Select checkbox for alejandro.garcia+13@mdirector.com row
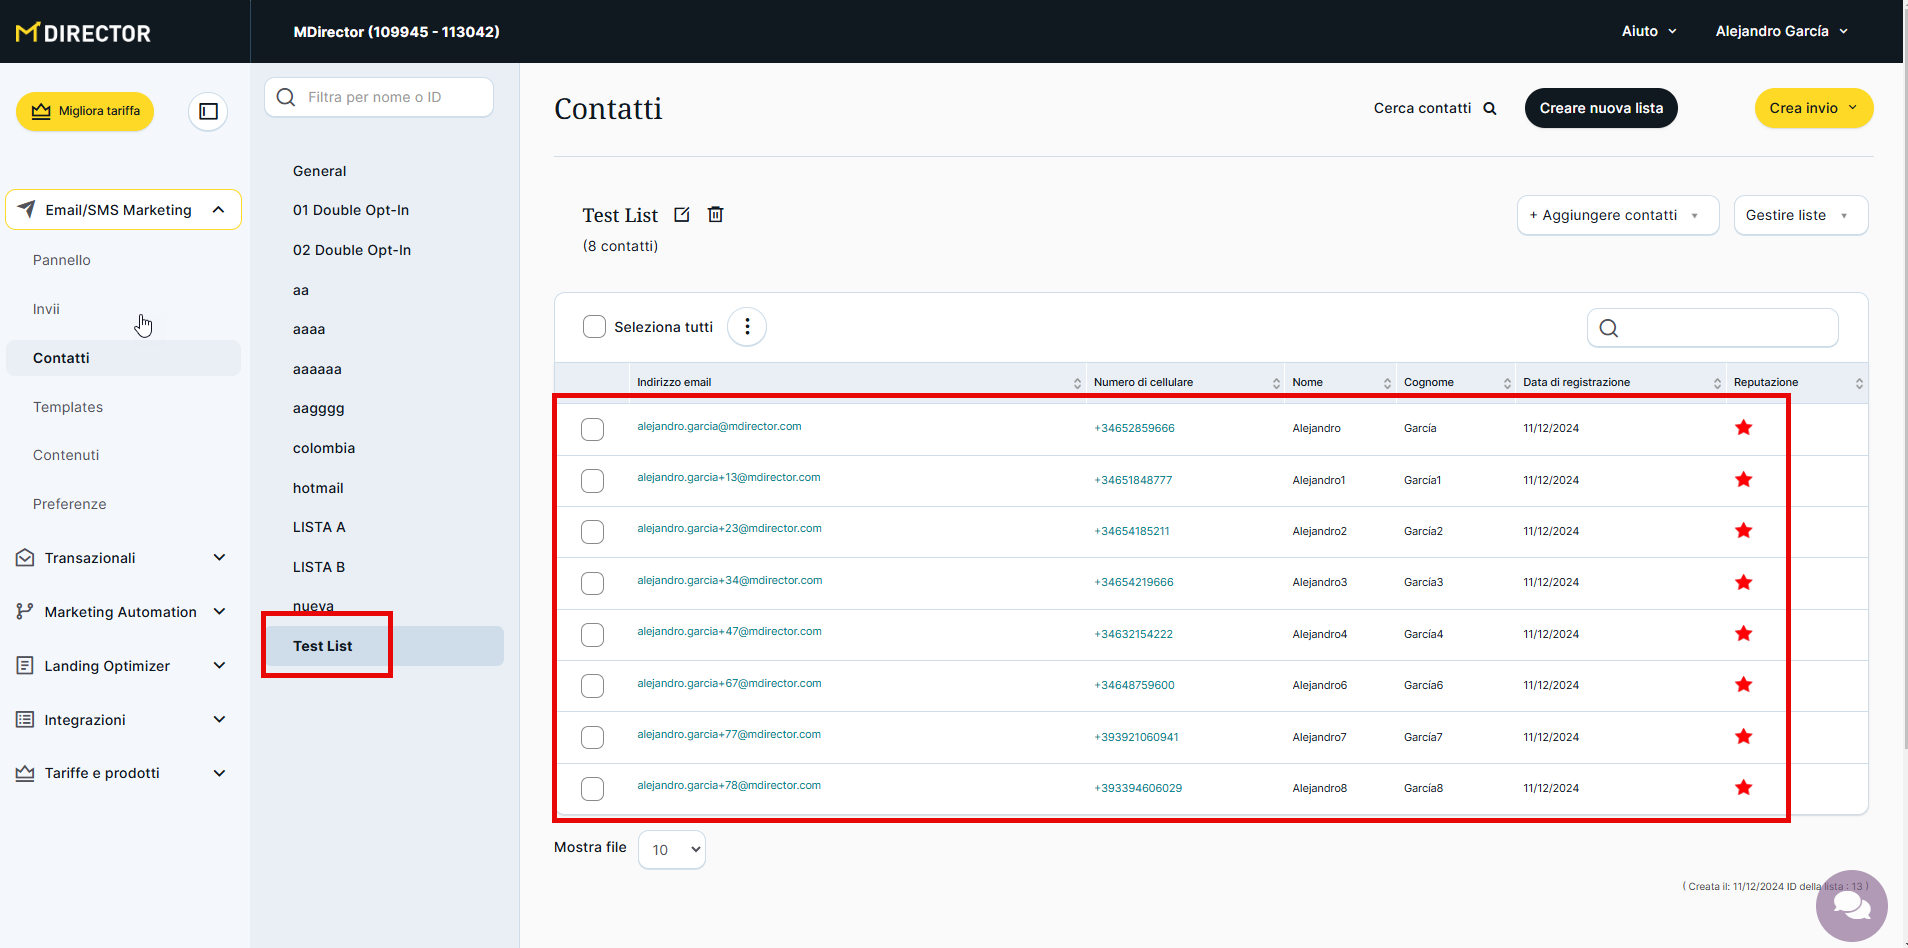The height and width of the screenshot is (948, 1908). pos(593,481)
